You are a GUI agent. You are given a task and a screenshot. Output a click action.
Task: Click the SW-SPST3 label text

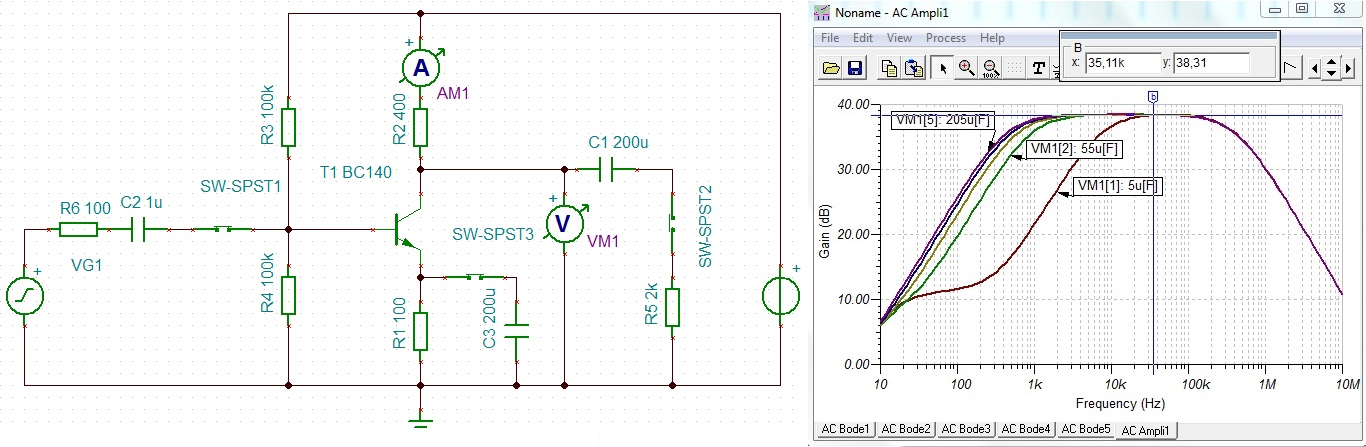494,234
